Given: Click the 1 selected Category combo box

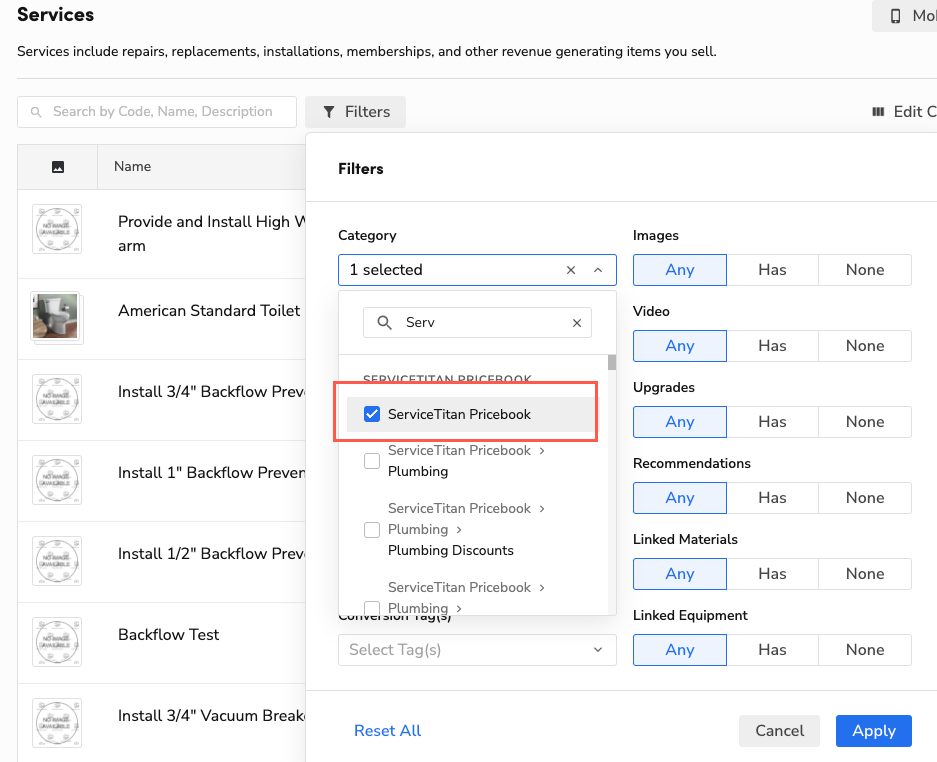Looking at the screenshot, I should coord(477,270).
